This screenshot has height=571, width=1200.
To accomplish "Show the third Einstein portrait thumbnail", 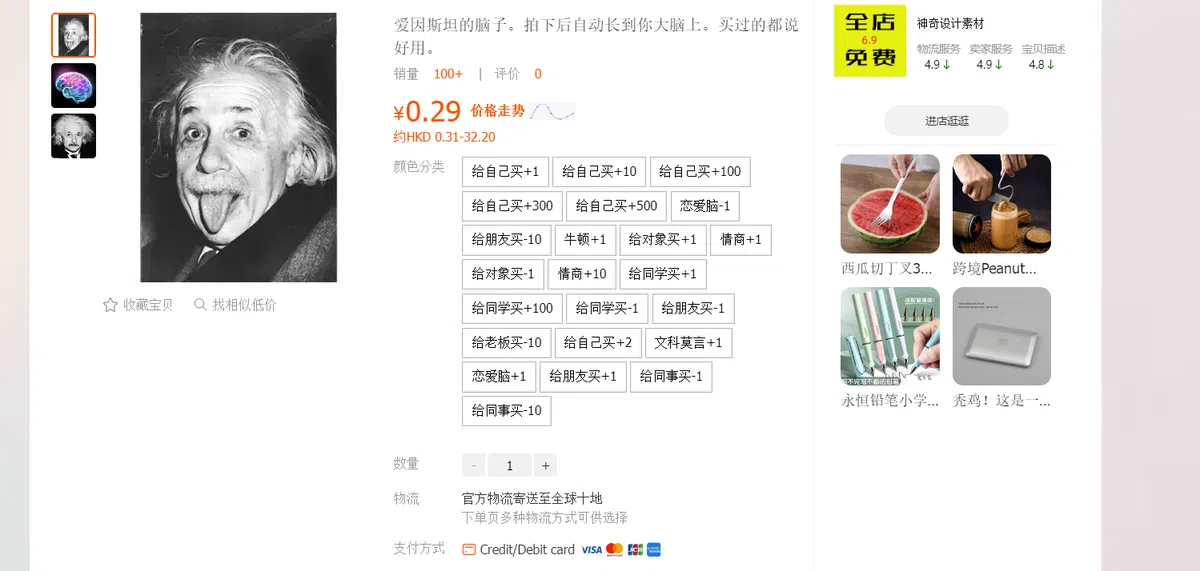I will [x=74, y=136].
